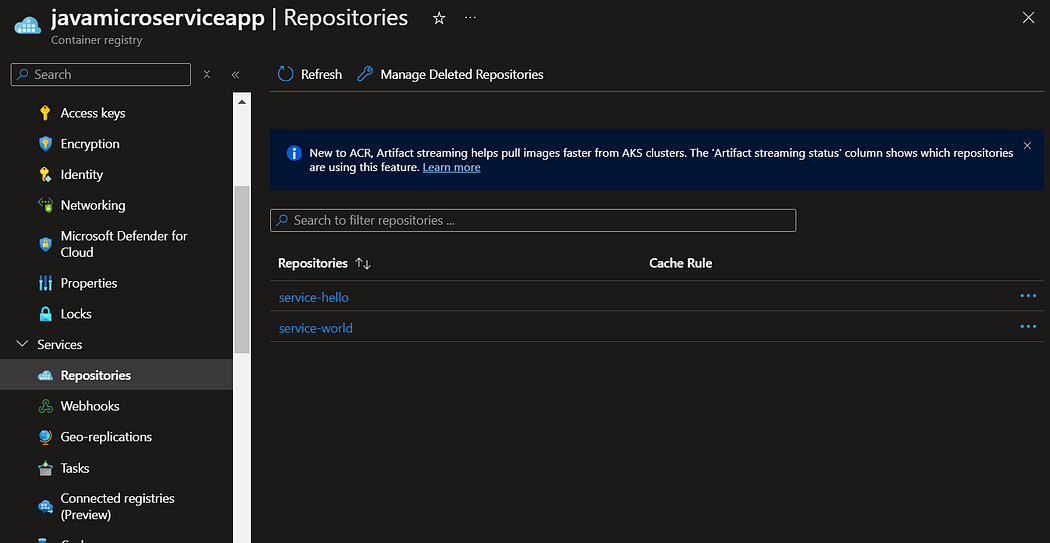Open the service-hello repository
Image resolution: width=1050 pixels, height=543 pixels.
coord(313,297)
